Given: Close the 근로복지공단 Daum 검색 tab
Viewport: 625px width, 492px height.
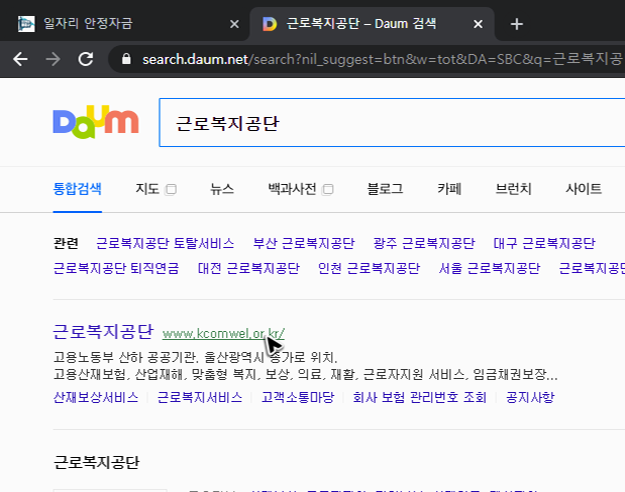Looking at the screenshot, I should (x=478, y=24).
